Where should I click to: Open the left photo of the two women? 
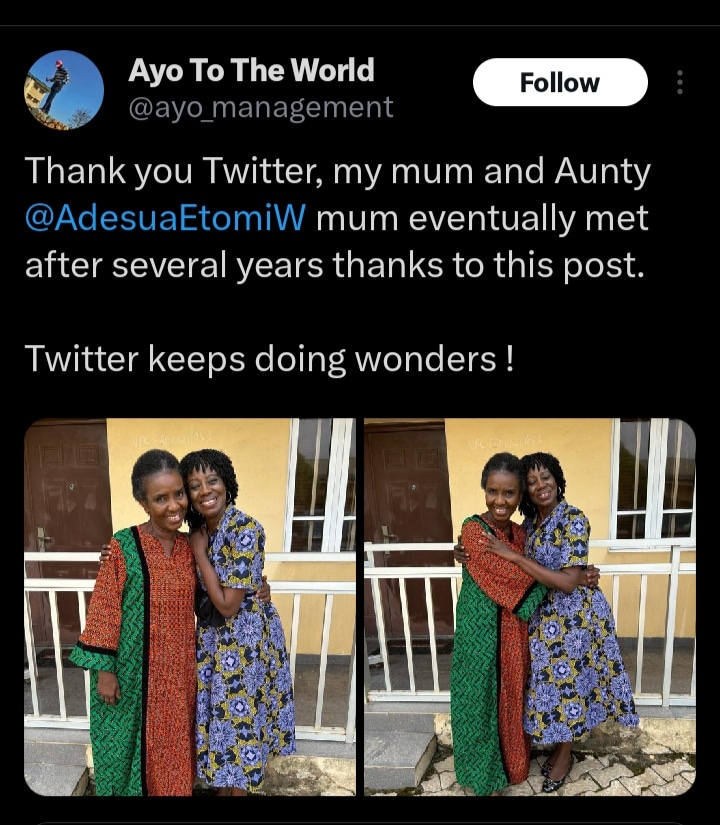[190, 606]
